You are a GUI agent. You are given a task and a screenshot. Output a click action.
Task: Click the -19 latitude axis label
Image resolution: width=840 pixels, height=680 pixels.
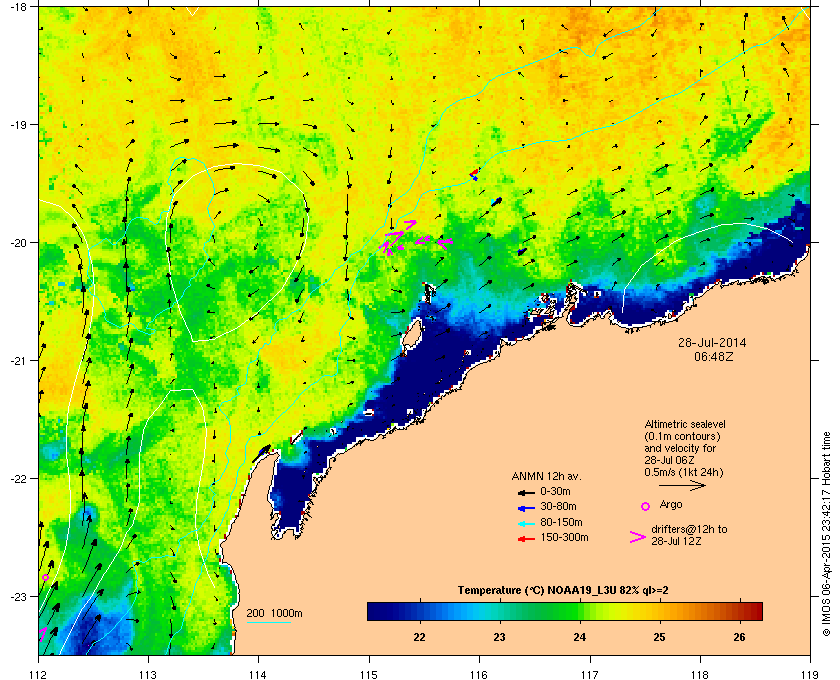[19, 124]
